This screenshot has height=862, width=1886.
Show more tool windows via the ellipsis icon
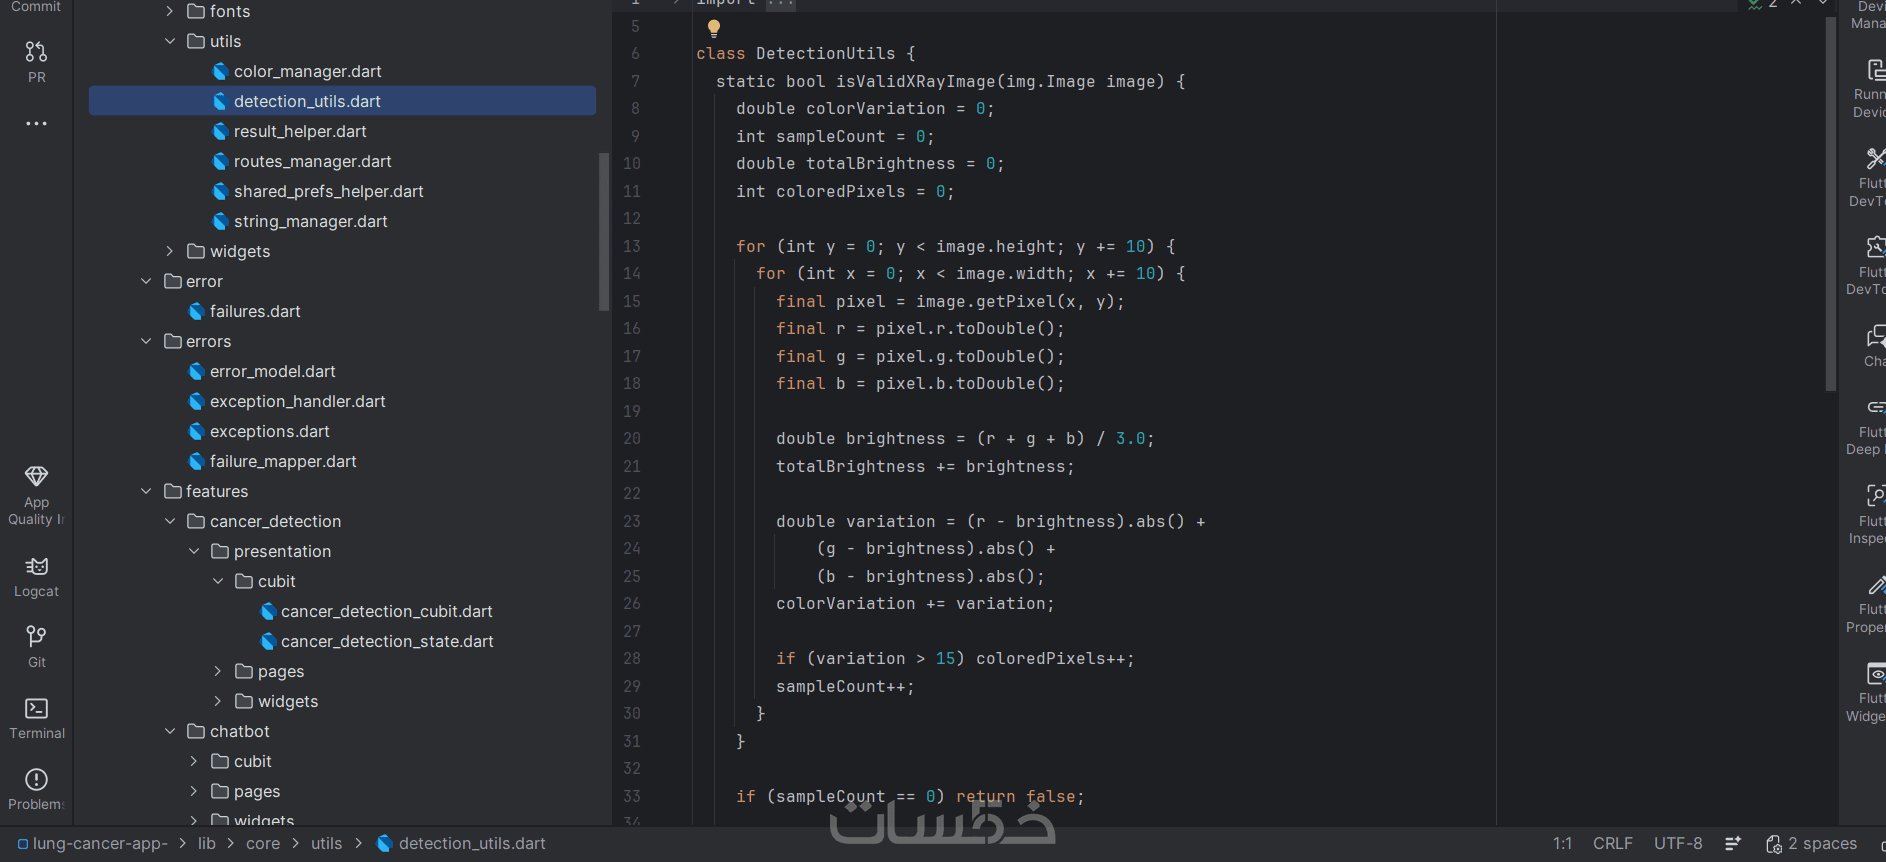(36, 124)
